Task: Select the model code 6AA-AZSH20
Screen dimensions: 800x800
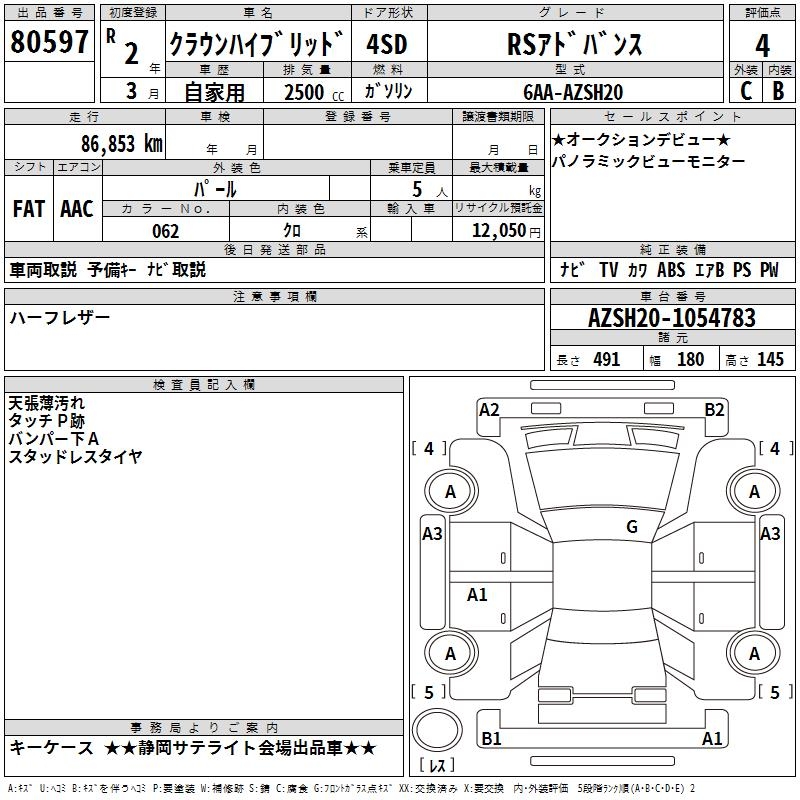Action: coord(573,92)
